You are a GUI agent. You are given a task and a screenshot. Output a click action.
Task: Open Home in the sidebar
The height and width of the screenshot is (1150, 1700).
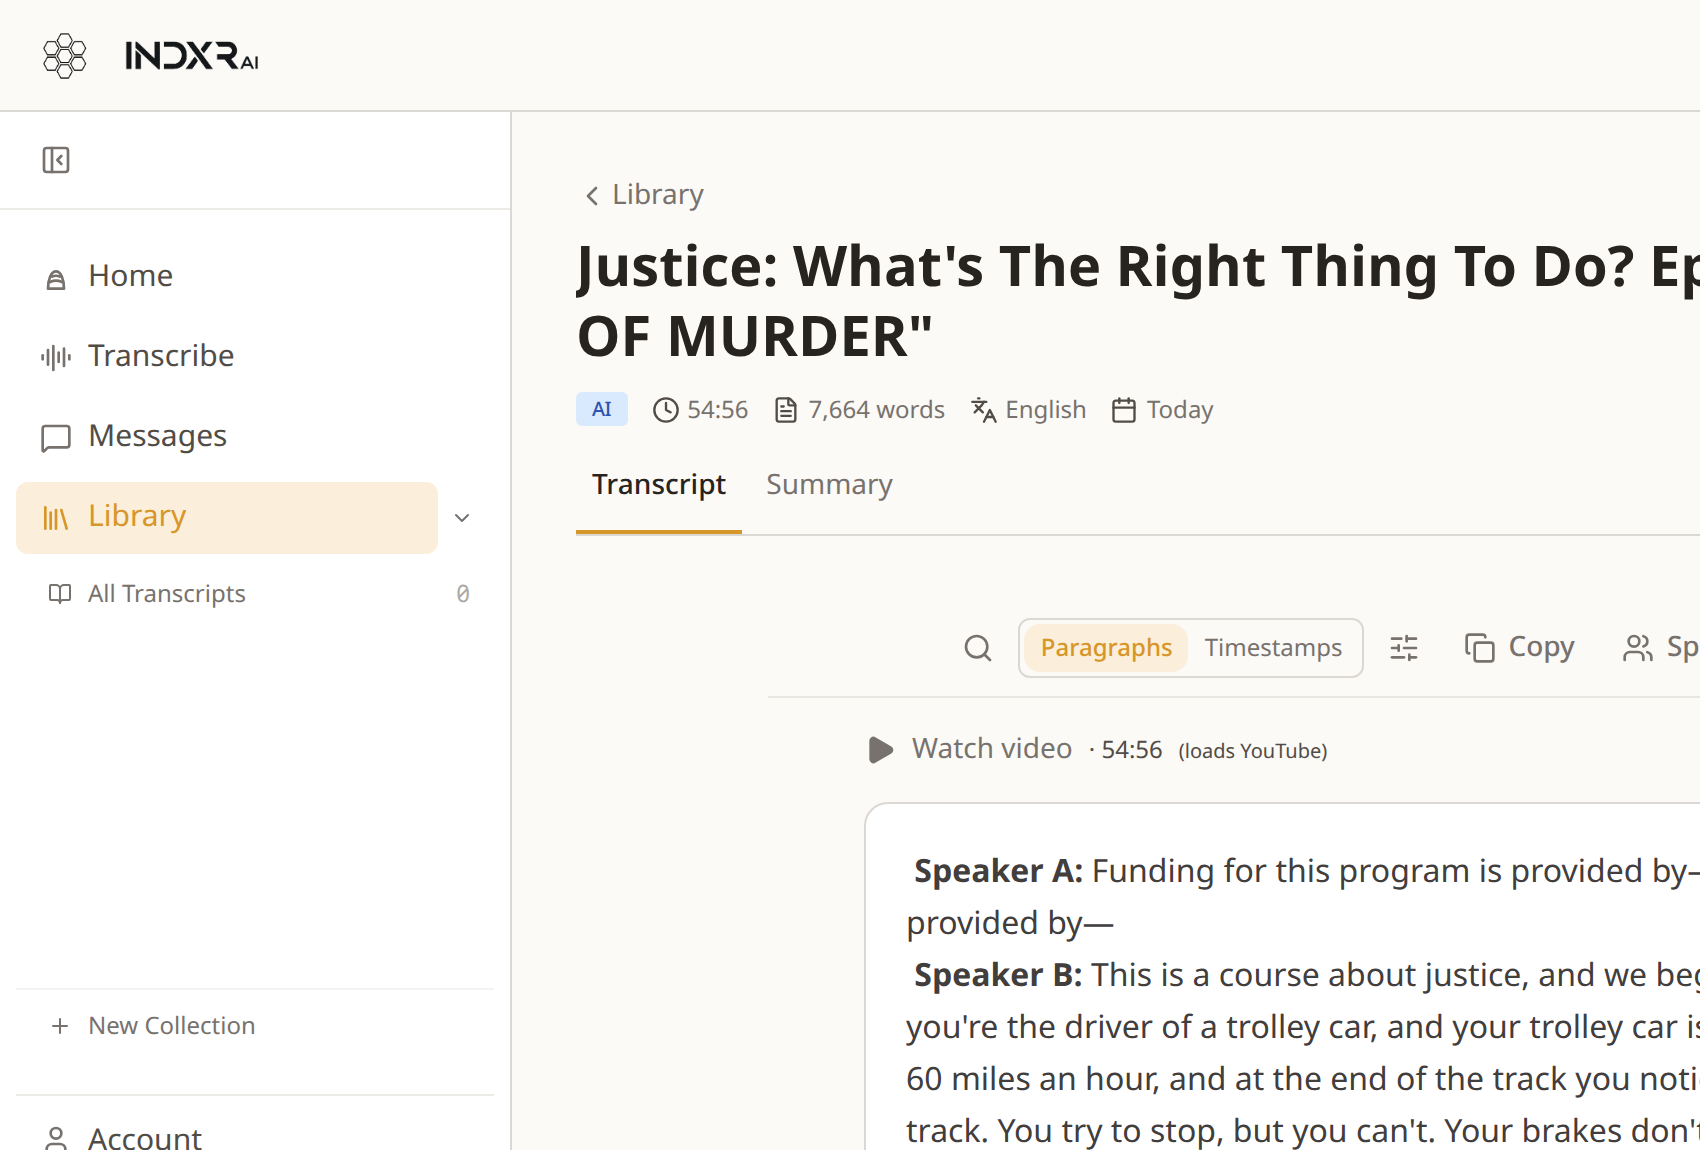click(x=227, y=276)
